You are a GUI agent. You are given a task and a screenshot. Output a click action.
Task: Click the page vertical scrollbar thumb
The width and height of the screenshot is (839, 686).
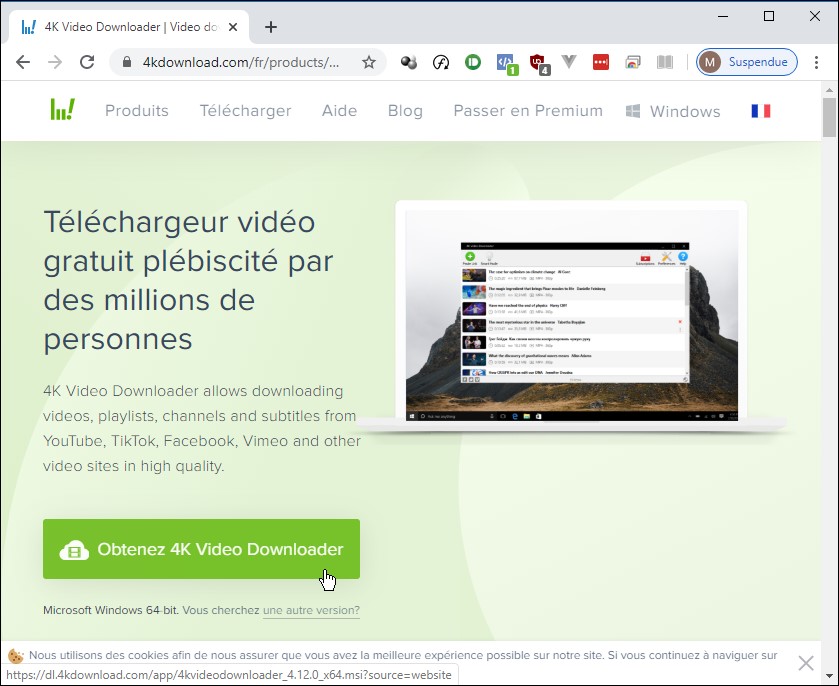click(x=829, y=118)
